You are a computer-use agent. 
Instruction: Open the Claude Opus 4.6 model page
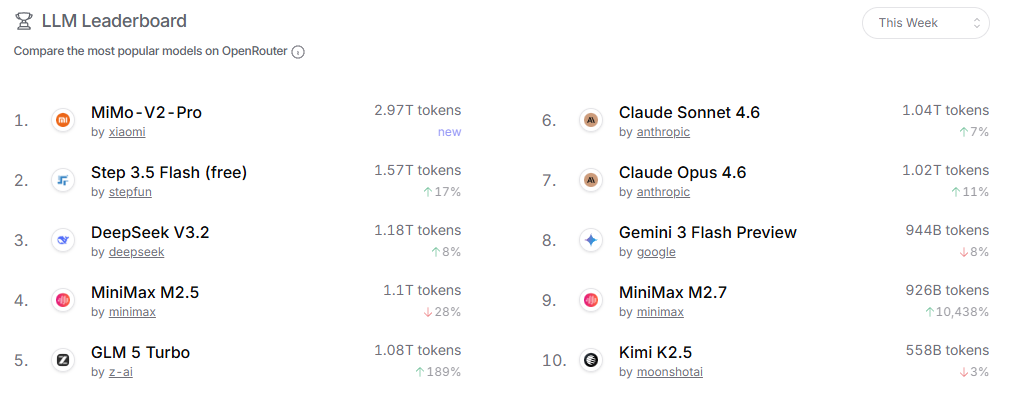tap(682, 173)
